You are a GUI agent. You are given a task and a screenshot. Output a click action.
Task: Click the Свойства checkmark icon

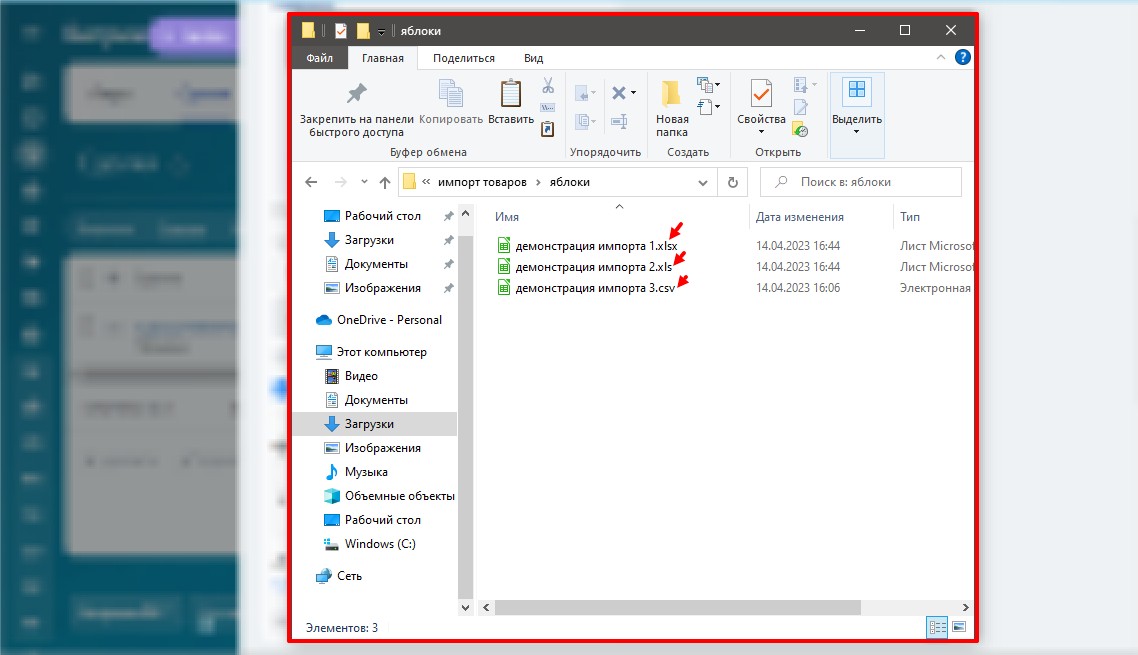point(761,94)
